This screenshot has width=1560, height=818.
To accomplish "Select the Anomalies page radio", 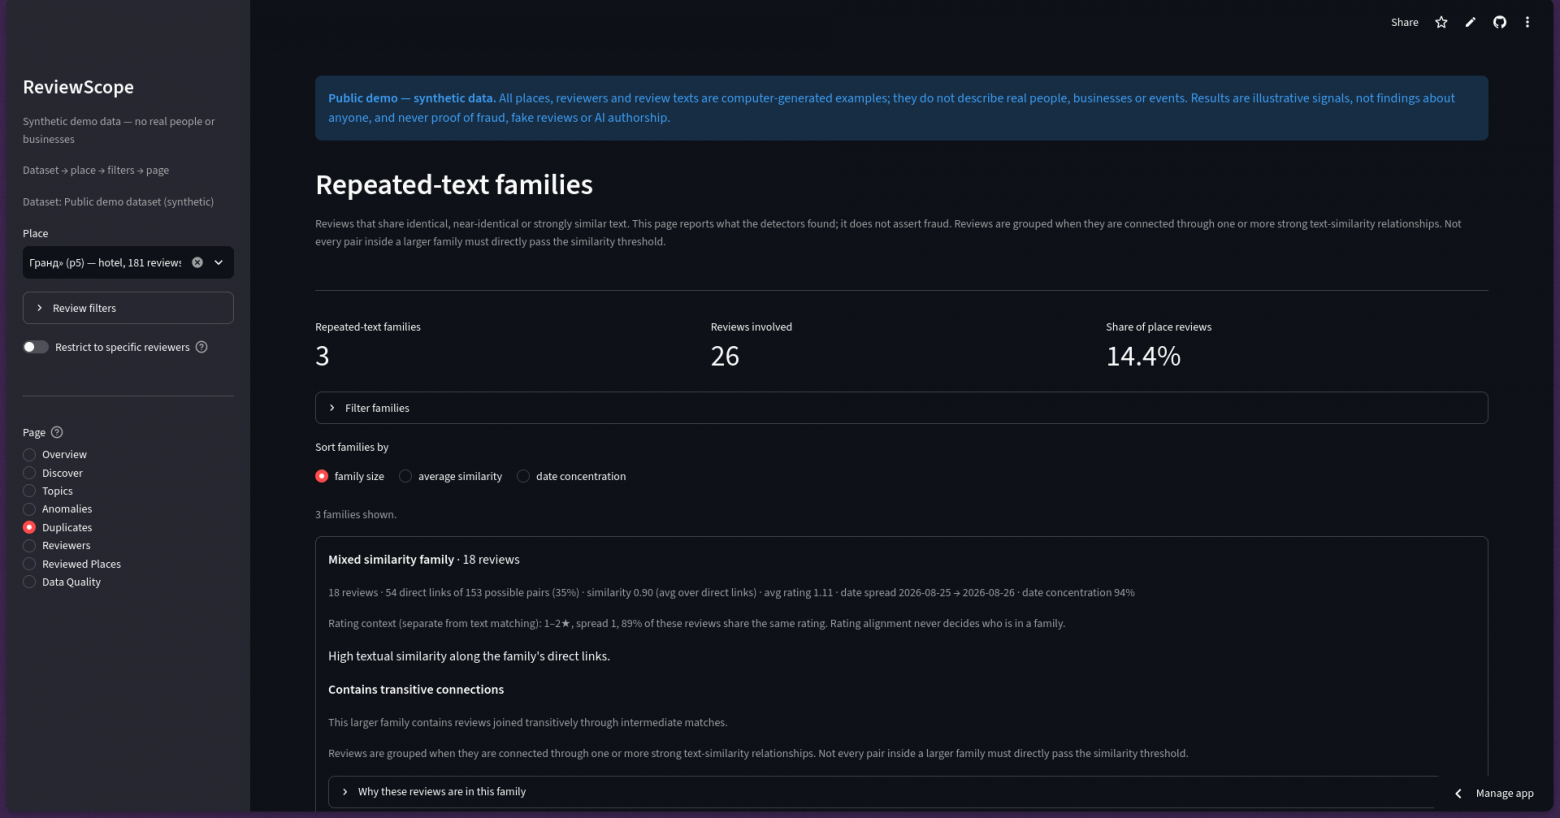I will [x=29, y=509].
